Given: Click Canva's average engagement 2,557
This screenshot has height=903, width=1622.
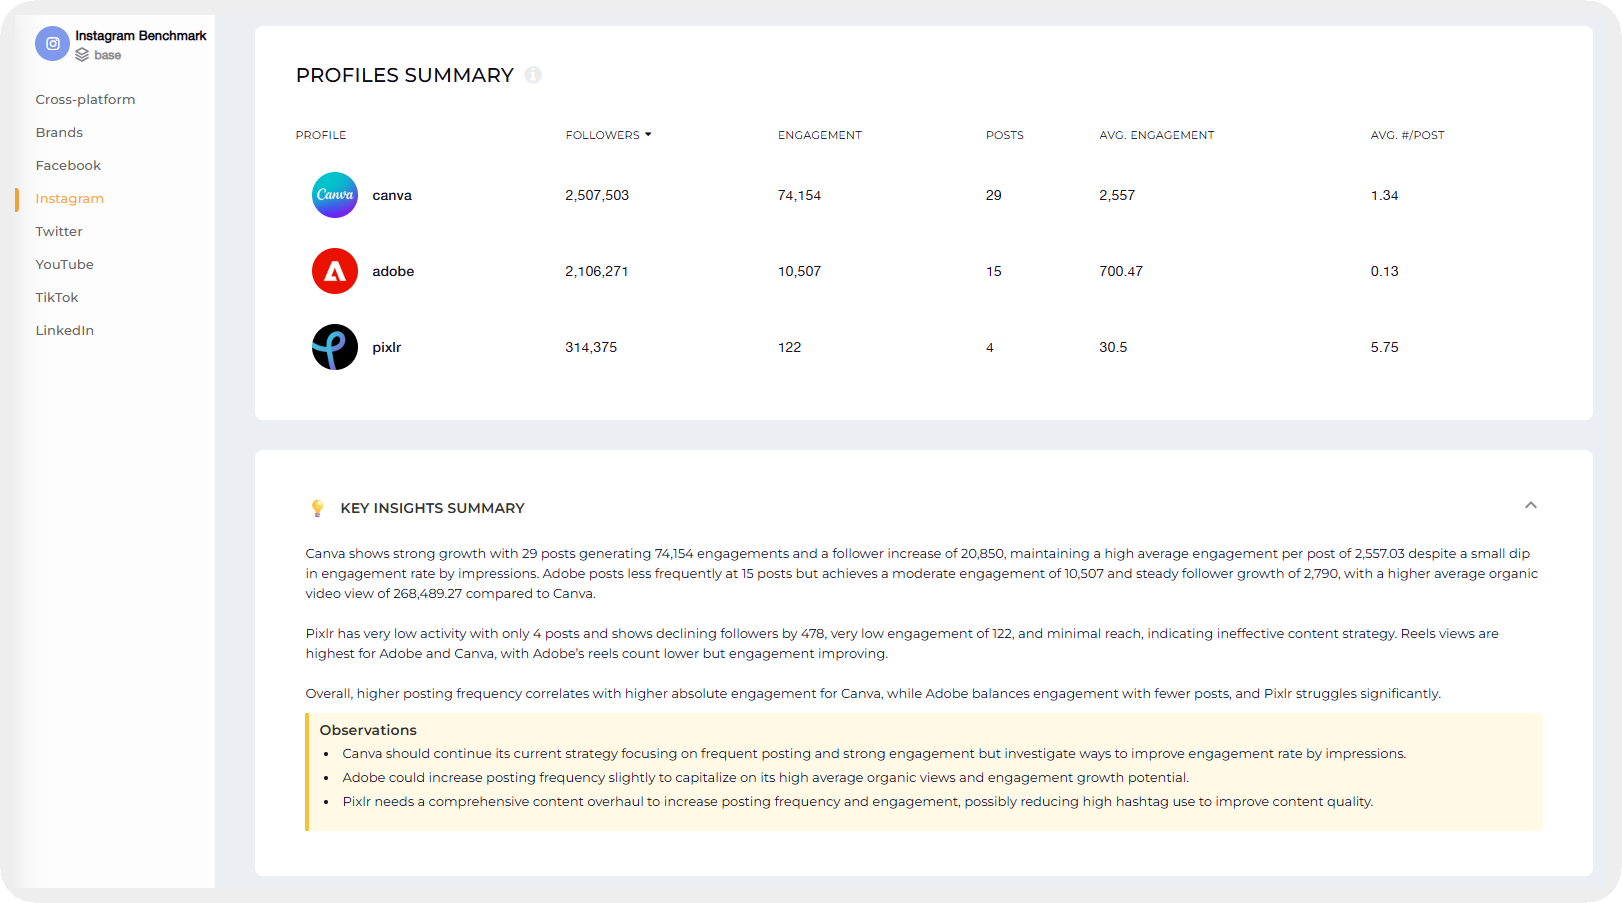Looking at the screenshot, I should (1117, 195).
